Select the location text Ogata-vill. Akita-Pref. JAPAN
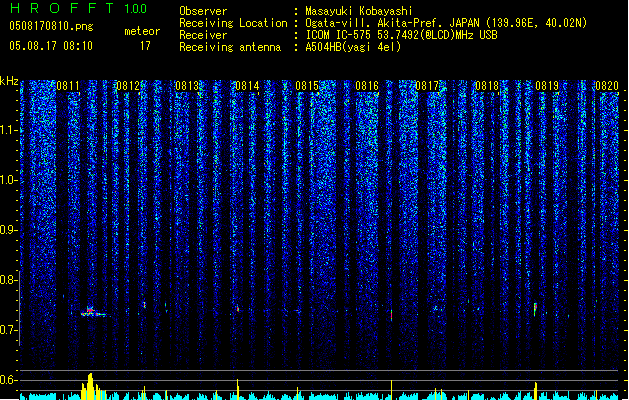 click(392, 23)
